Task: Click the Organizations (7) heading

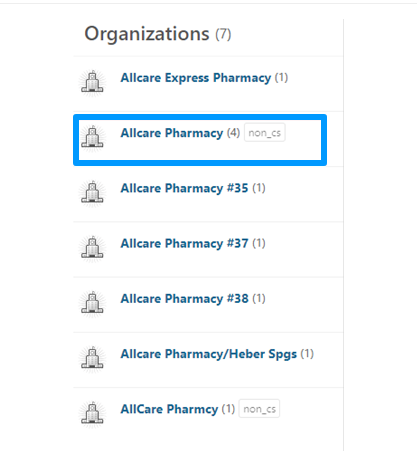Action: [158, 34]
